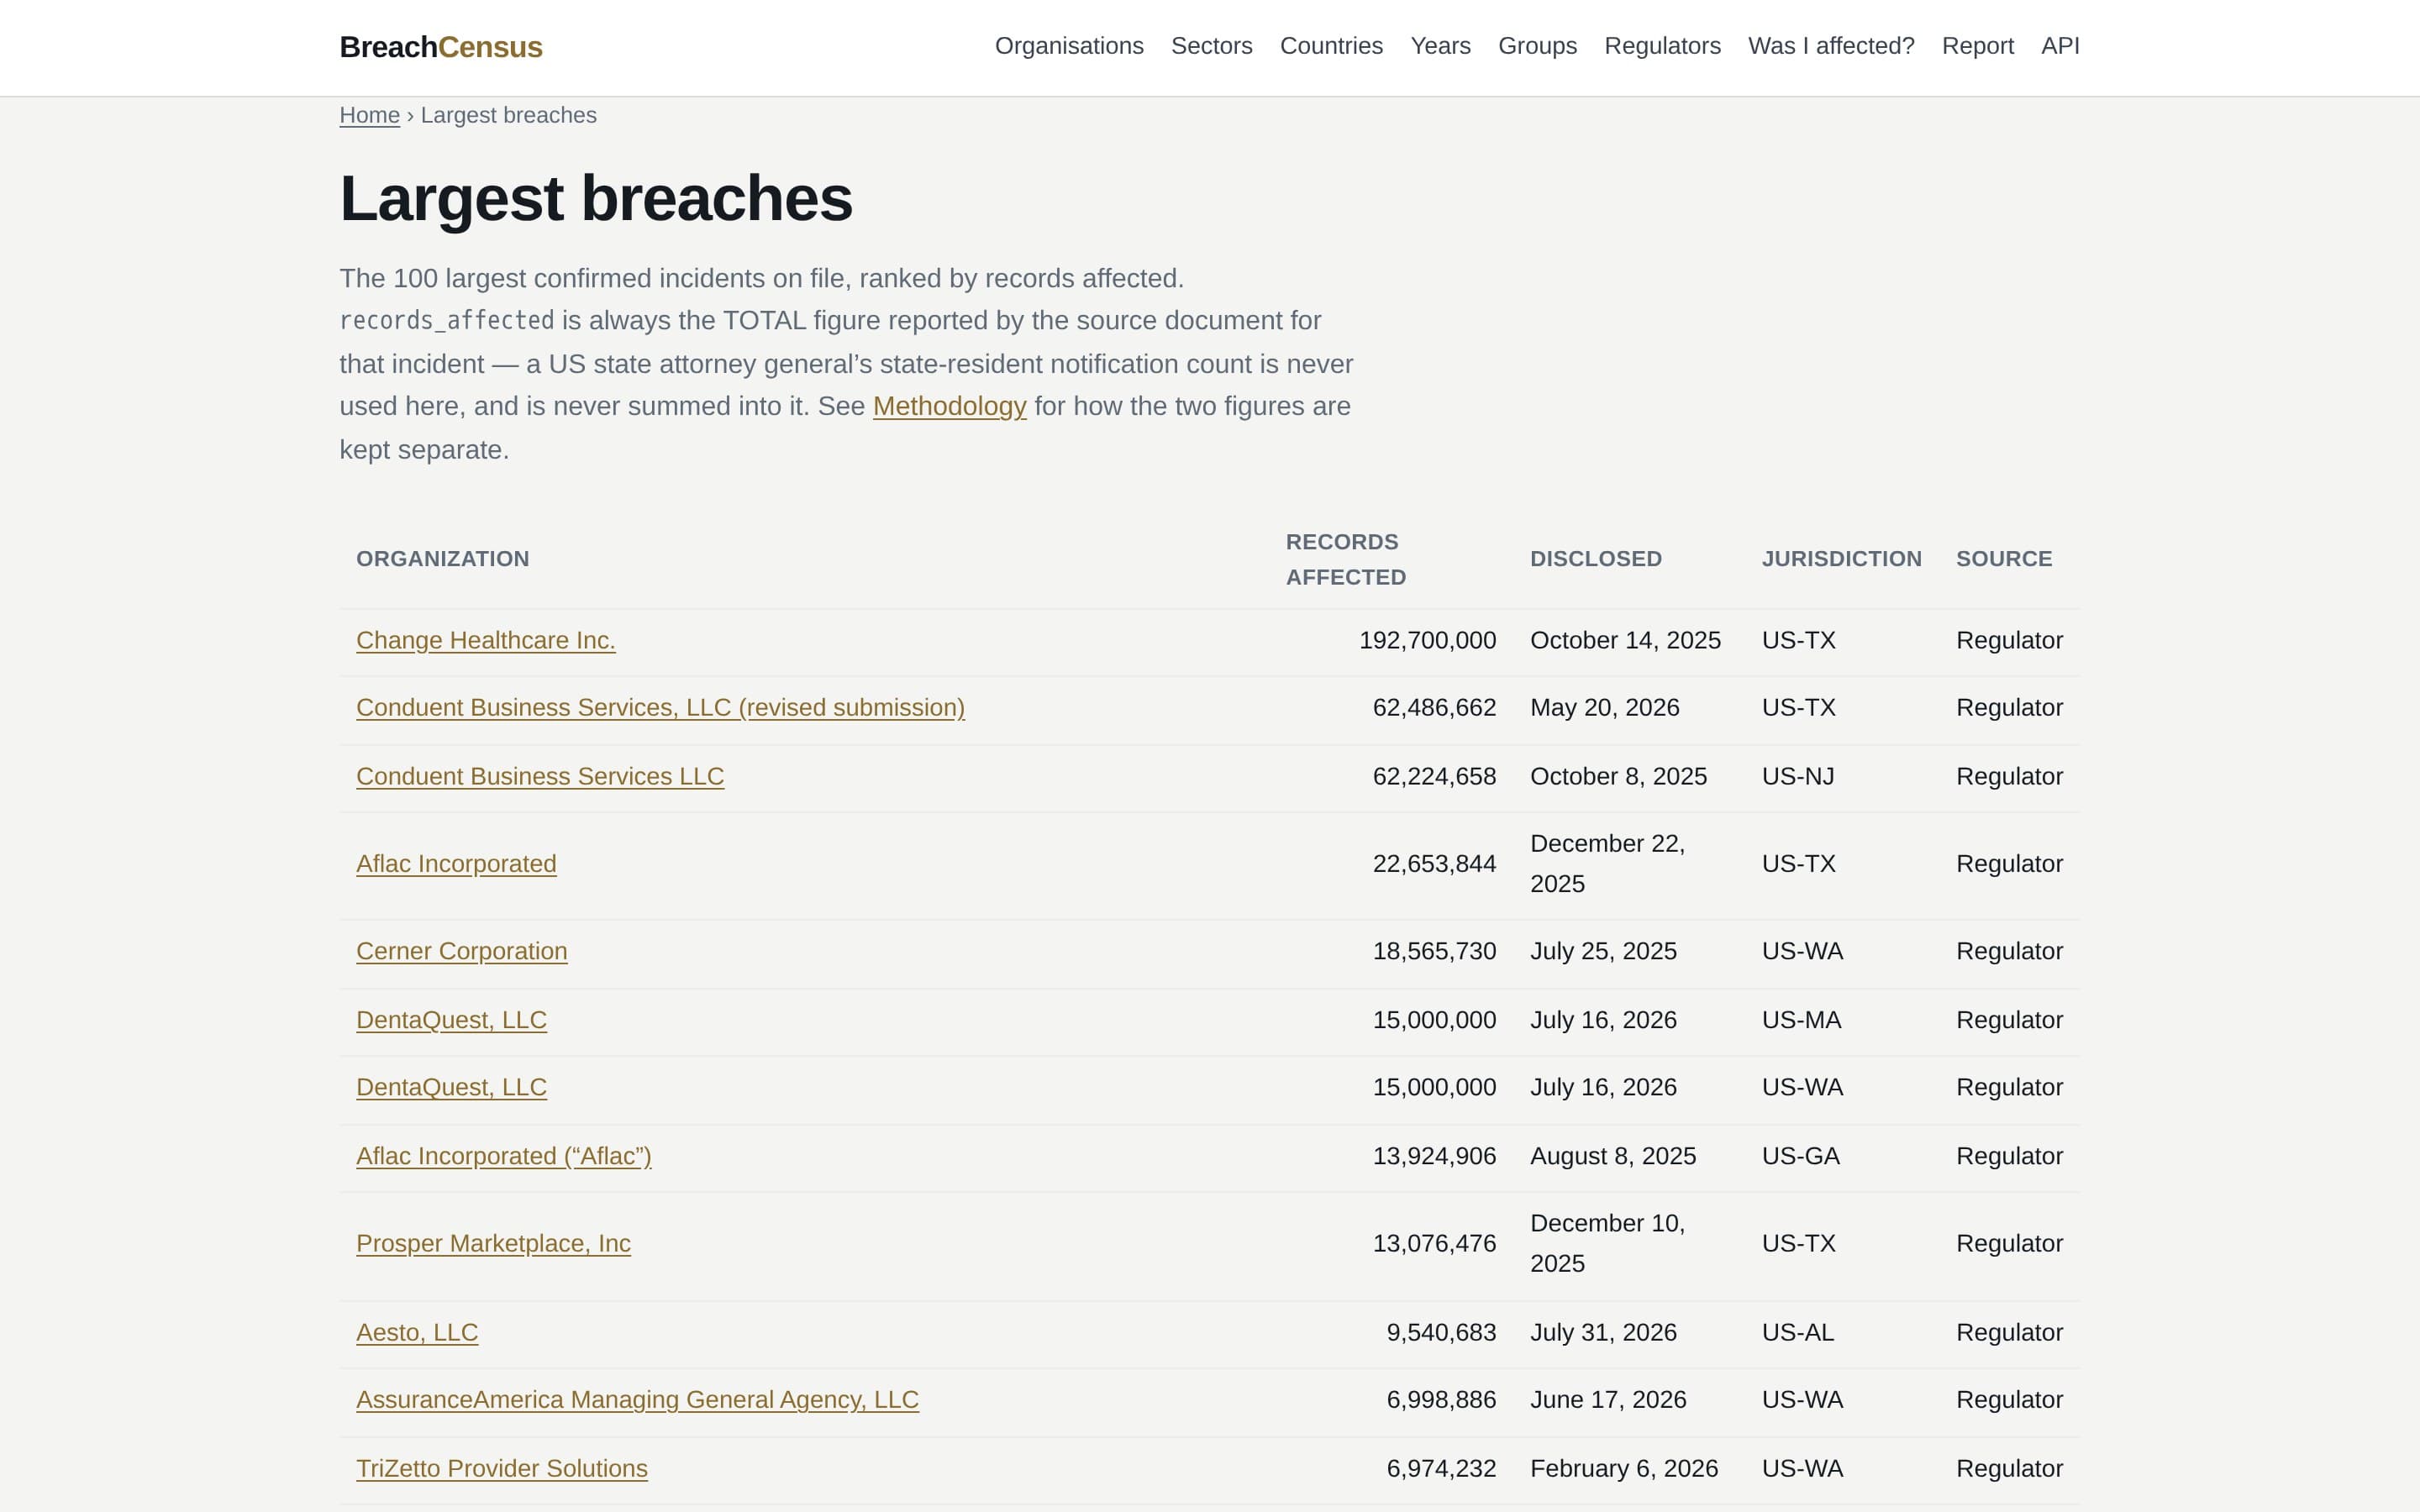Click the Records Affected column header
The width and height of the screenshot is (2420, 1512).
click(1346, 559)
